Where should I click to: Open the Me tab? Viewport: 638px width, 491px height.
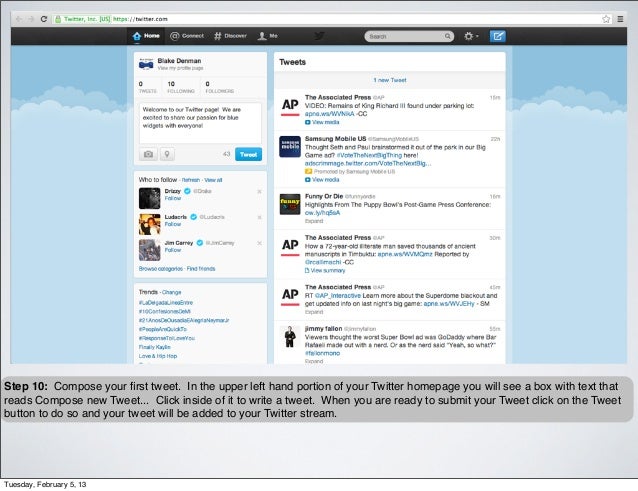[268, 36]
